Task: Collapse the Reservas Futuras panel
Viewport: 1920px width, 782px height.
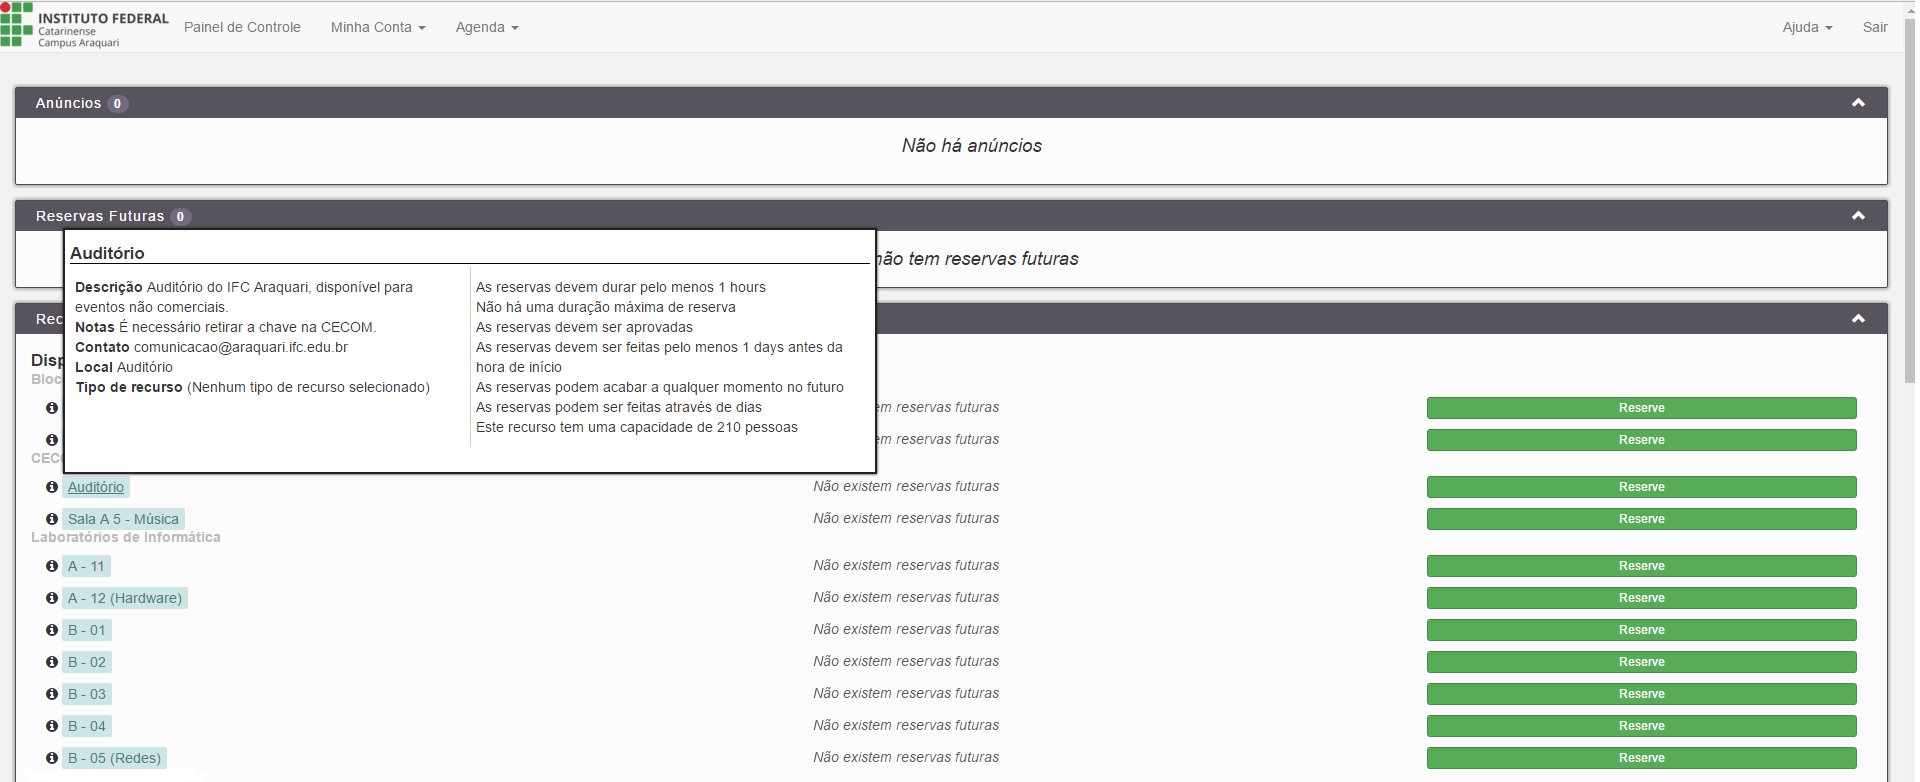Action: [x=1858, y=216]
